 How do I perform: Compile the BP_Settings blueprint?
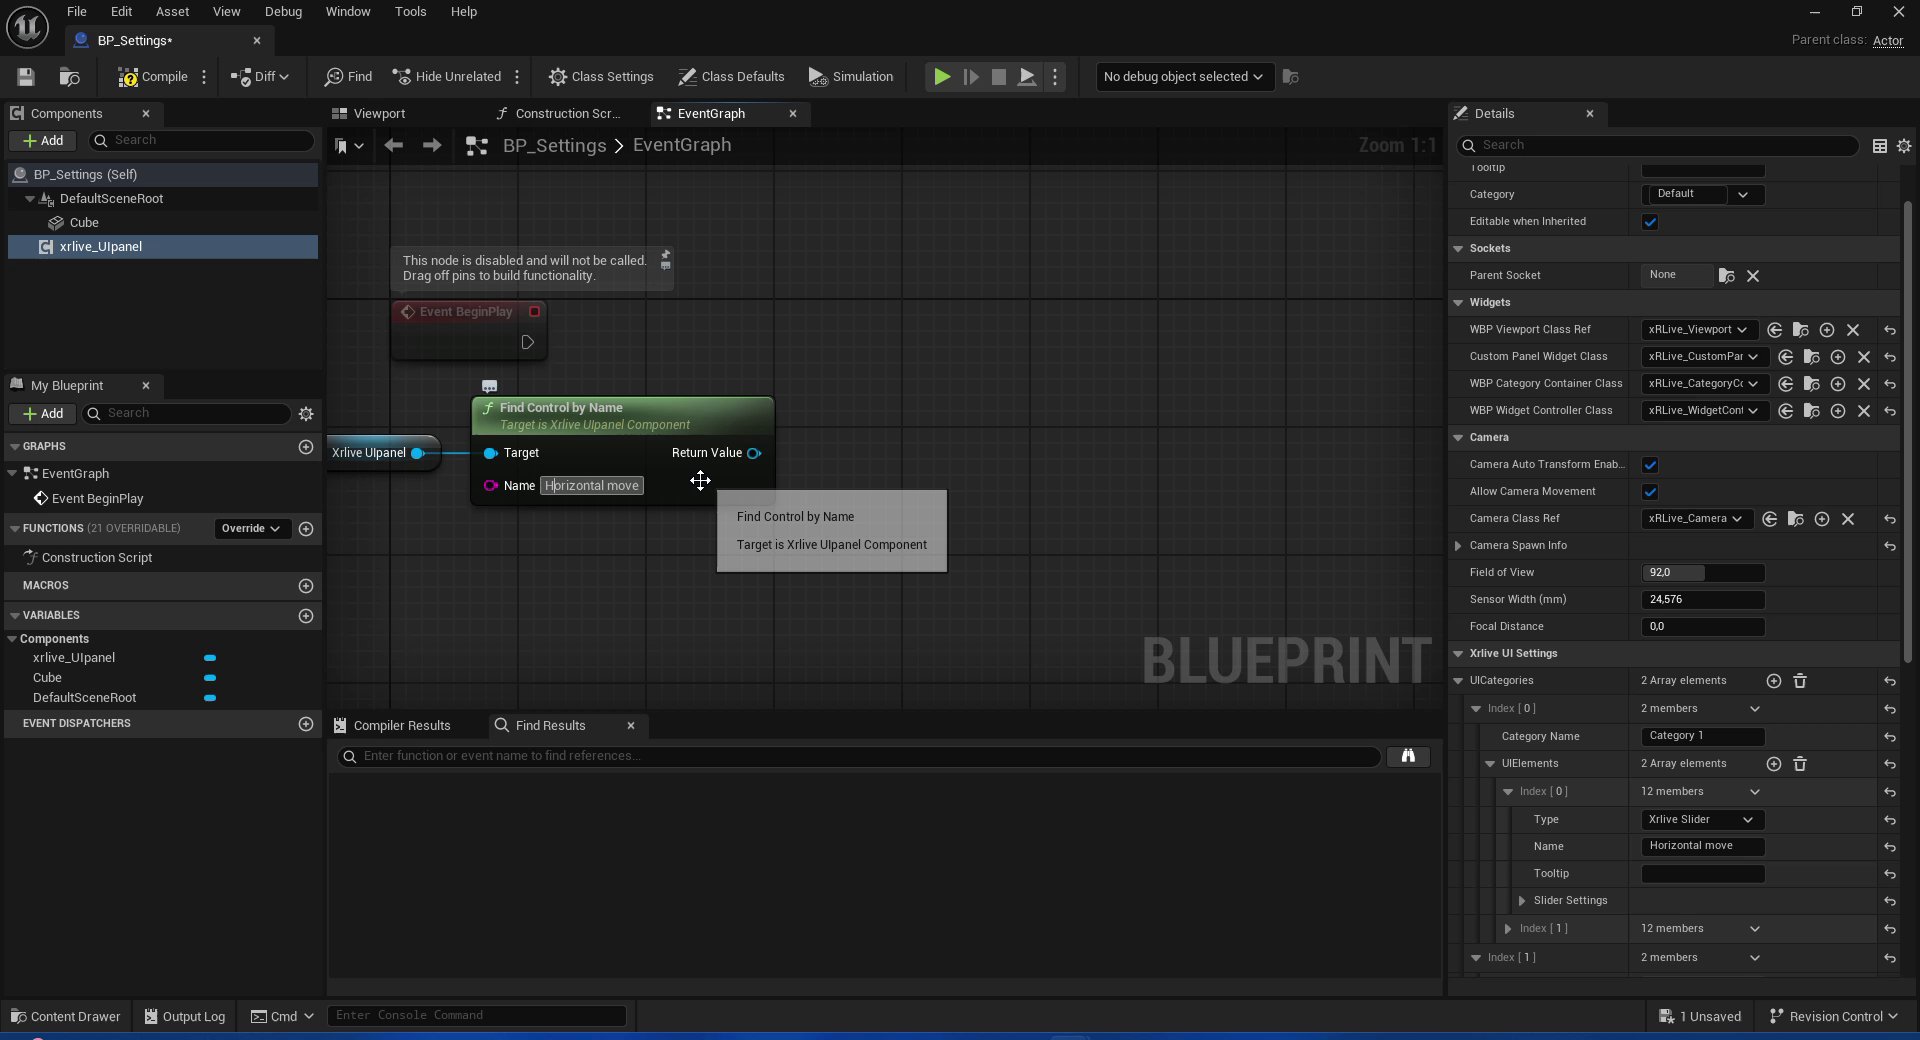tap(152, 77)
